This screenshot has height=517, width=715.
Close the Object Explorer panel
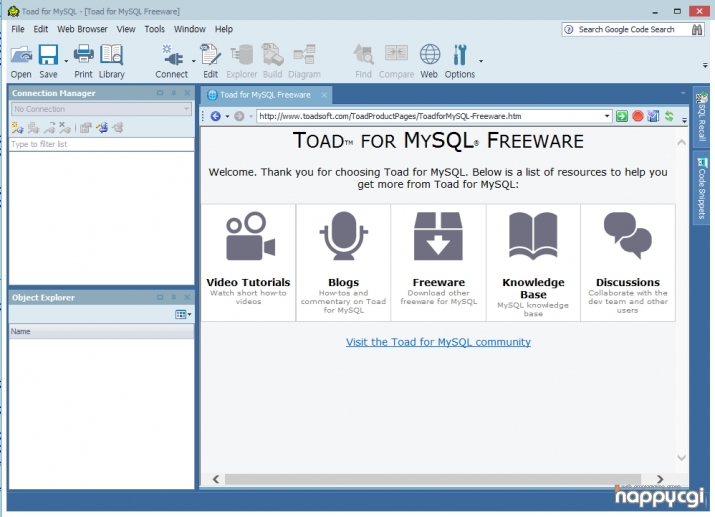click(187, 297)
